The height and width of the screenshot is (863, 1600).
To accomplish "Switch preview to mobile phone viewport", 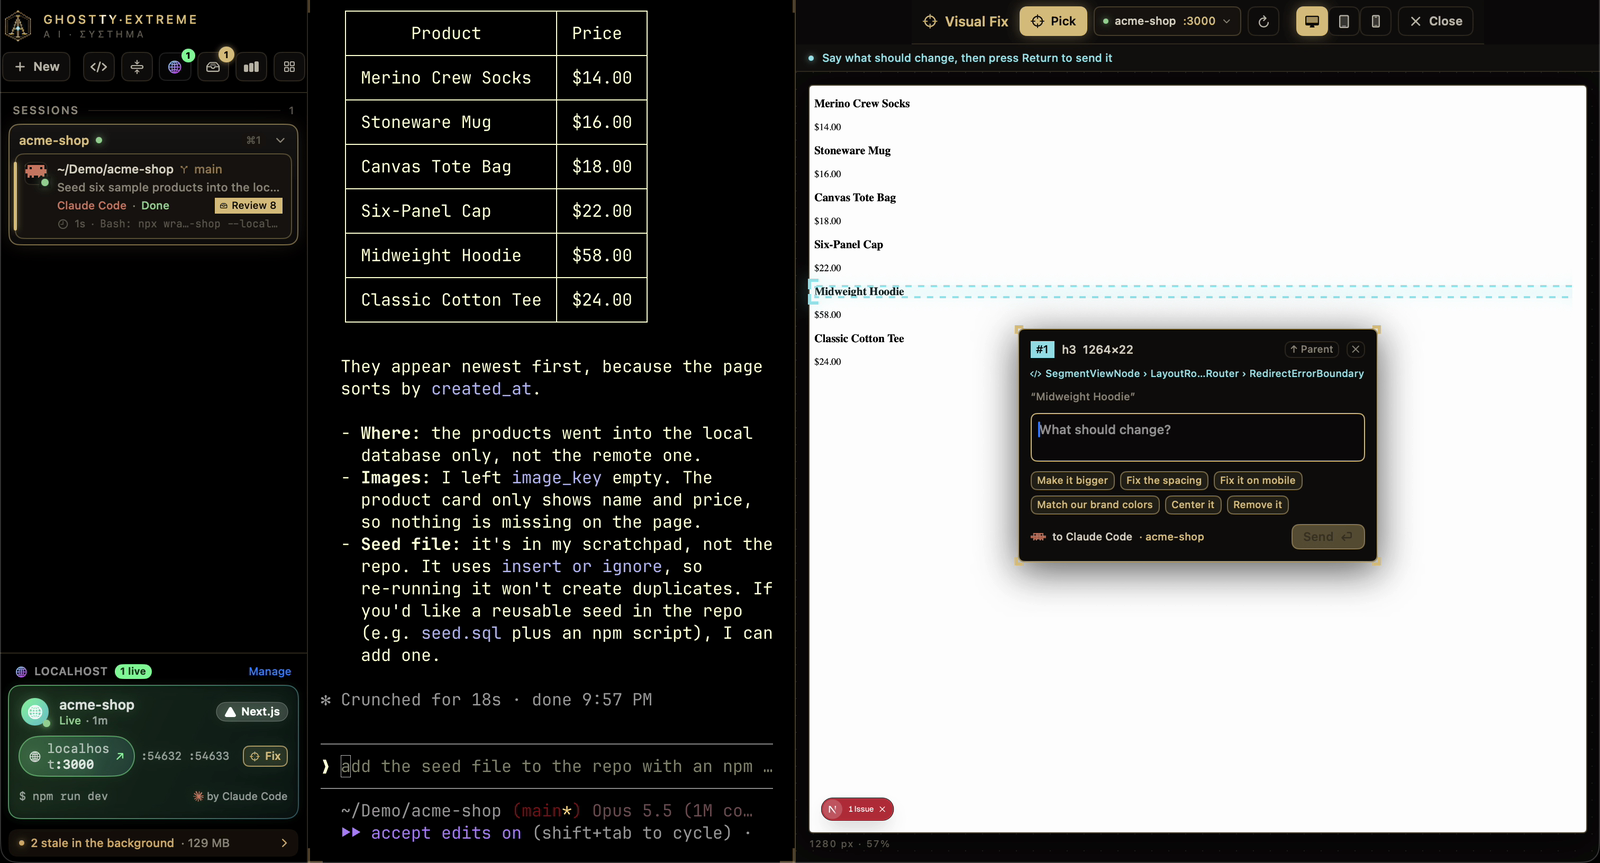I will click(1376, 21).
